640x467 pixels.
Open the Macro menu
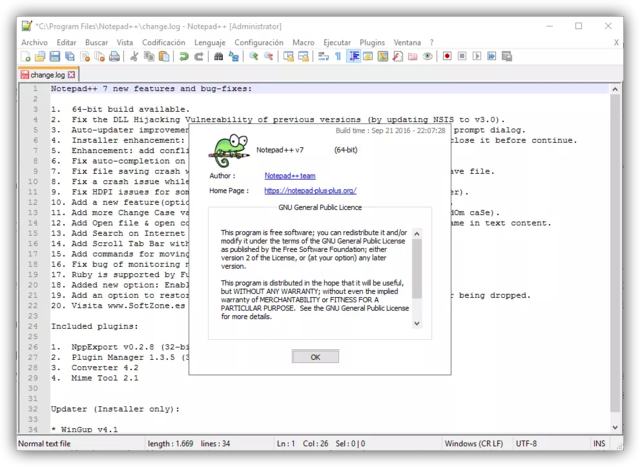coord(303,42)
